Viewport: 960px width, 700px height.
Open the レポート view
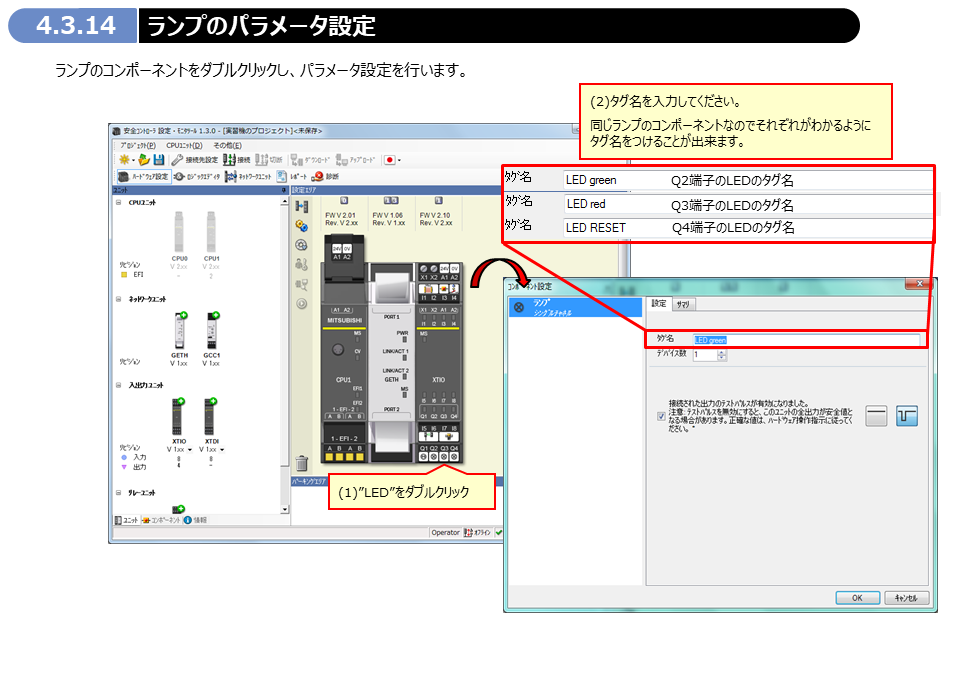click(291, 177)
